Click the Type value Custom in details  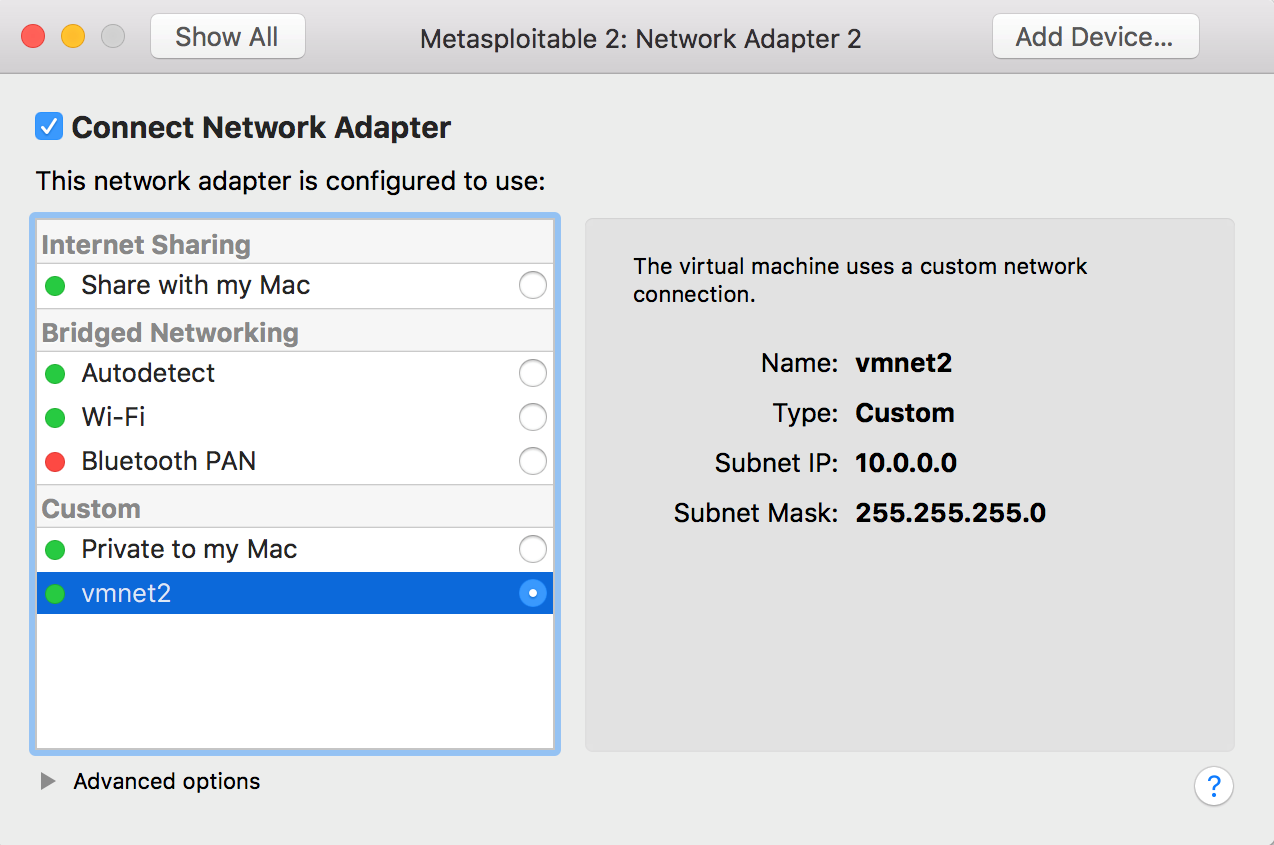pyautogui.click(x=905, y=413)
